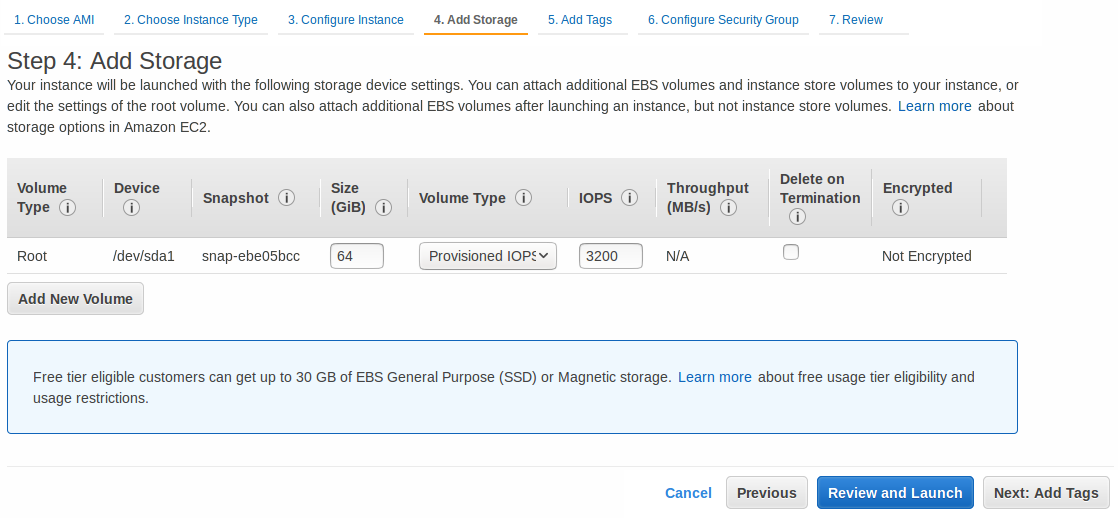Click info icon under Delete on Termination
This screenshot has width=1118, height=518.
click(x=797, y=217)
